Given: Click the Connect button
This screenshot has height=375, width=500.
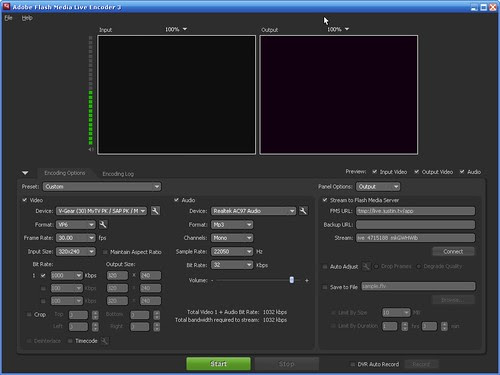Looking at the screenshot, I should [453, 251].
